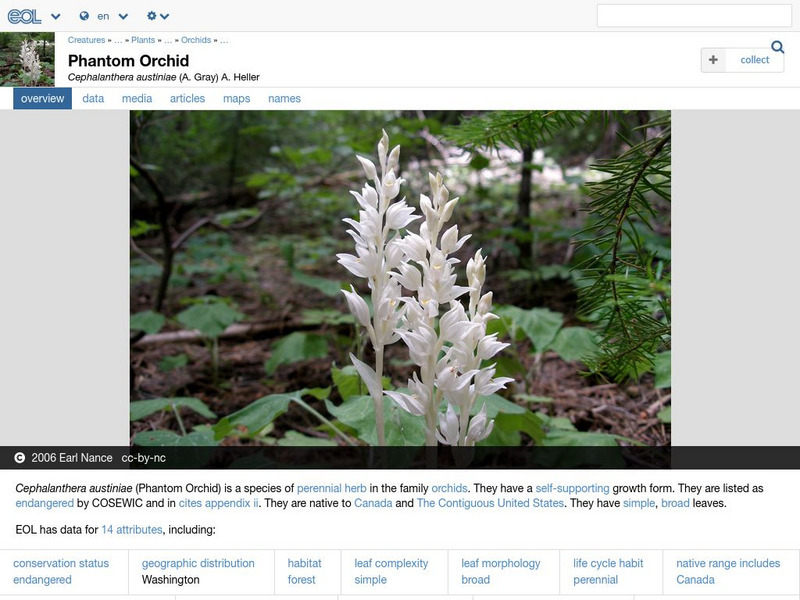The height and width of the screenshot is (600, 800).
Task: Open the media tab
Action: (136, 98)
